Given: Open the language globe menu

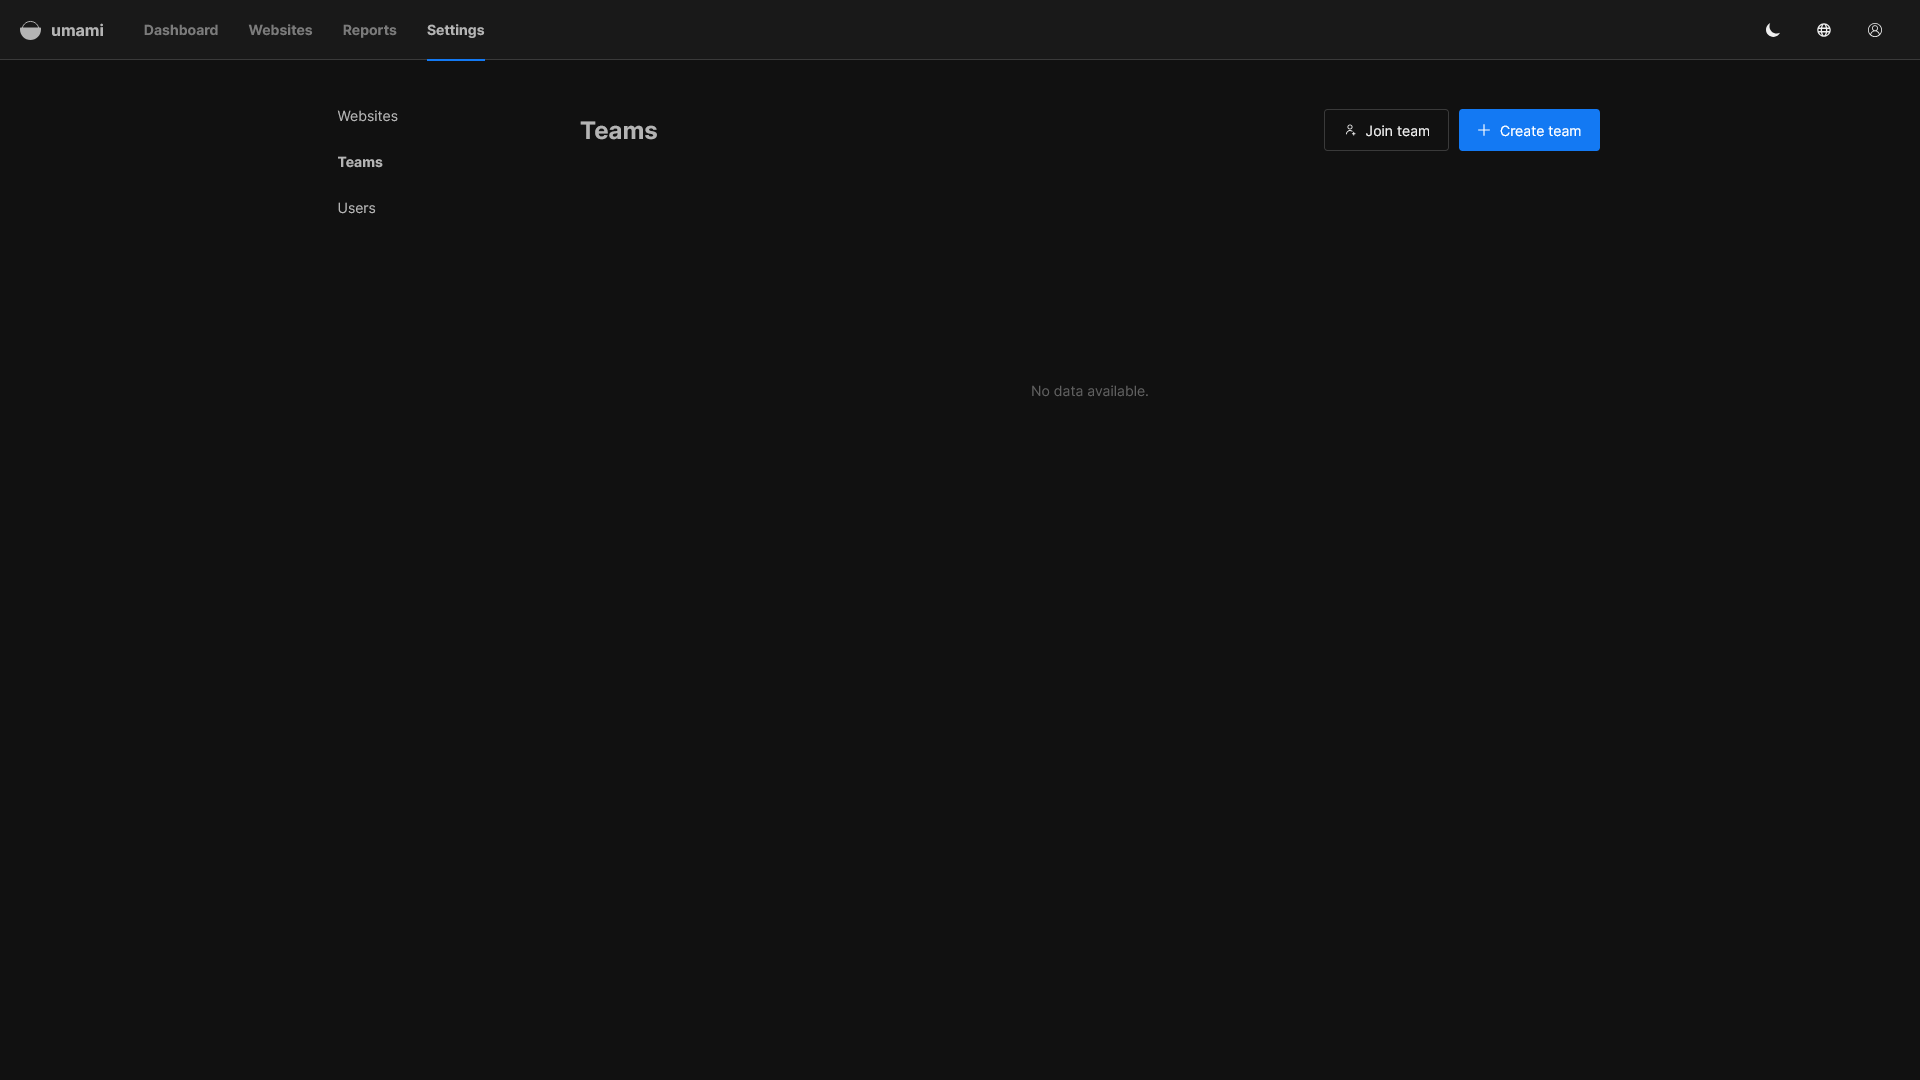Looking at the screenshot, I should (1824, 30).
